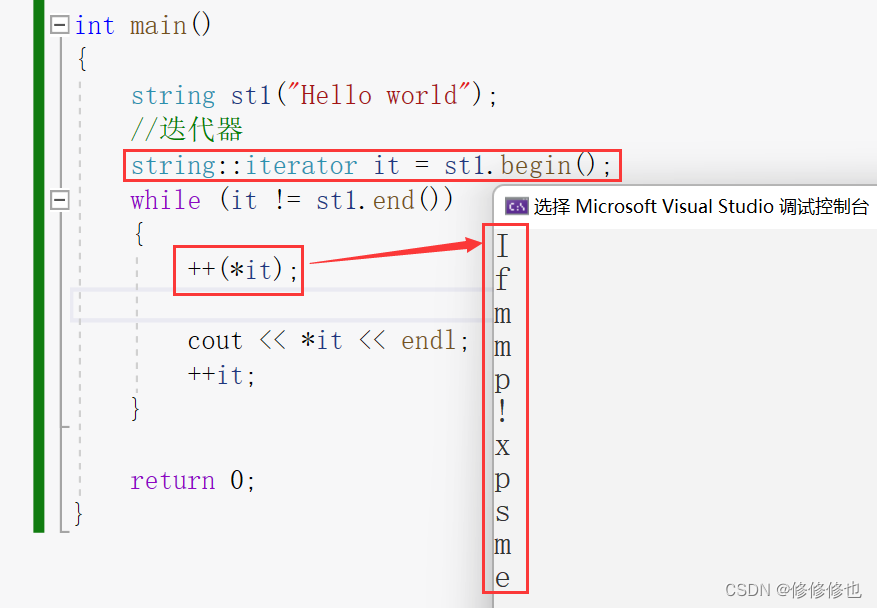Click the //迭代器 comment line
Image resolution: width=877 pixels, height=608 pixels.
point(186,130)
